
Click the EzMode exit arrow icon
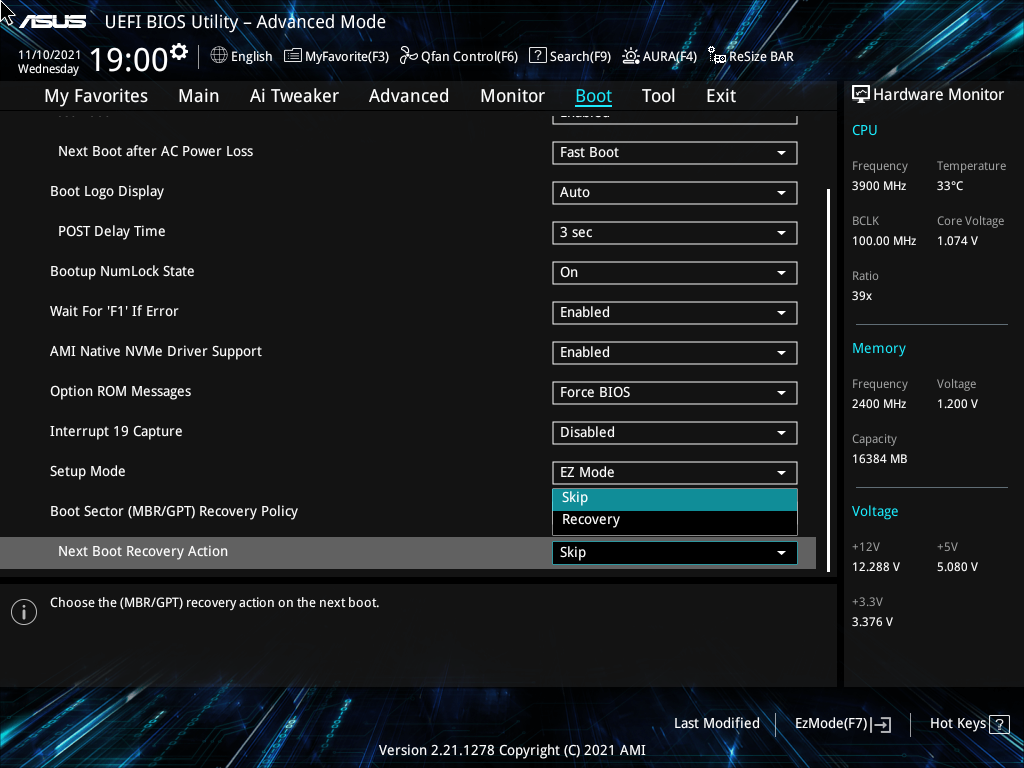881,724
